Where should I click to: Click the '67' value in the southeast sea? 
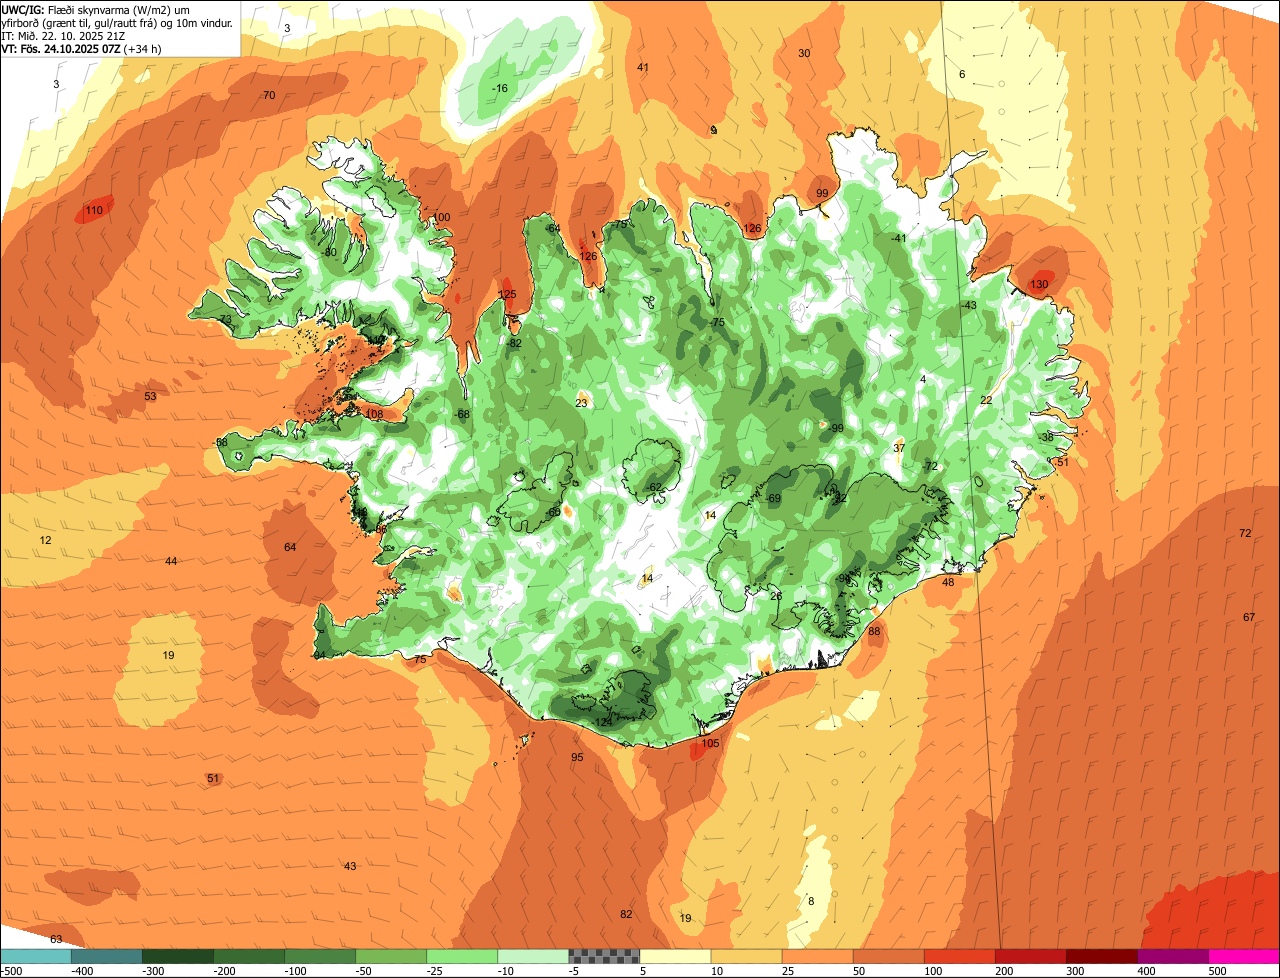1249,617
